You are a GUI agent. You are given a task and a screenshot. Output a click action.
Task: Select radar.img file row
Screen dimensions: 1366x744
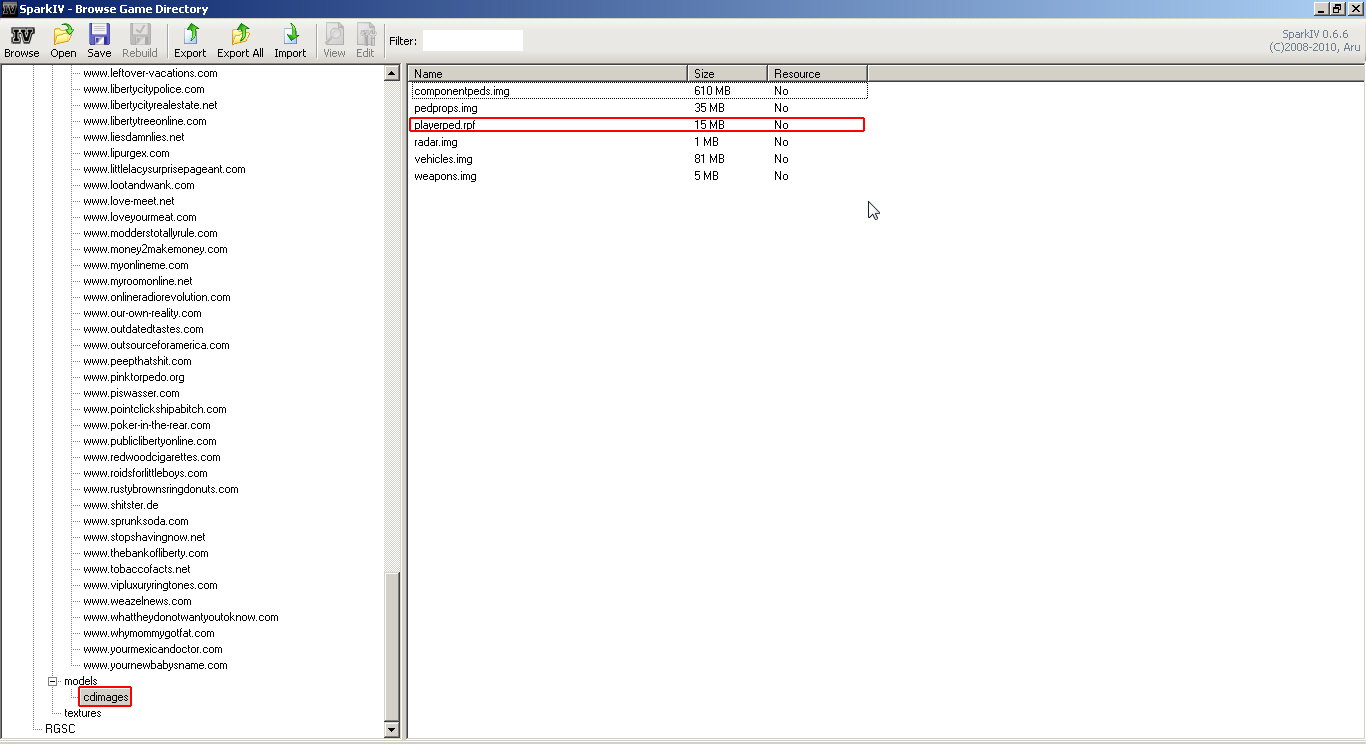(x=637, y=142)
